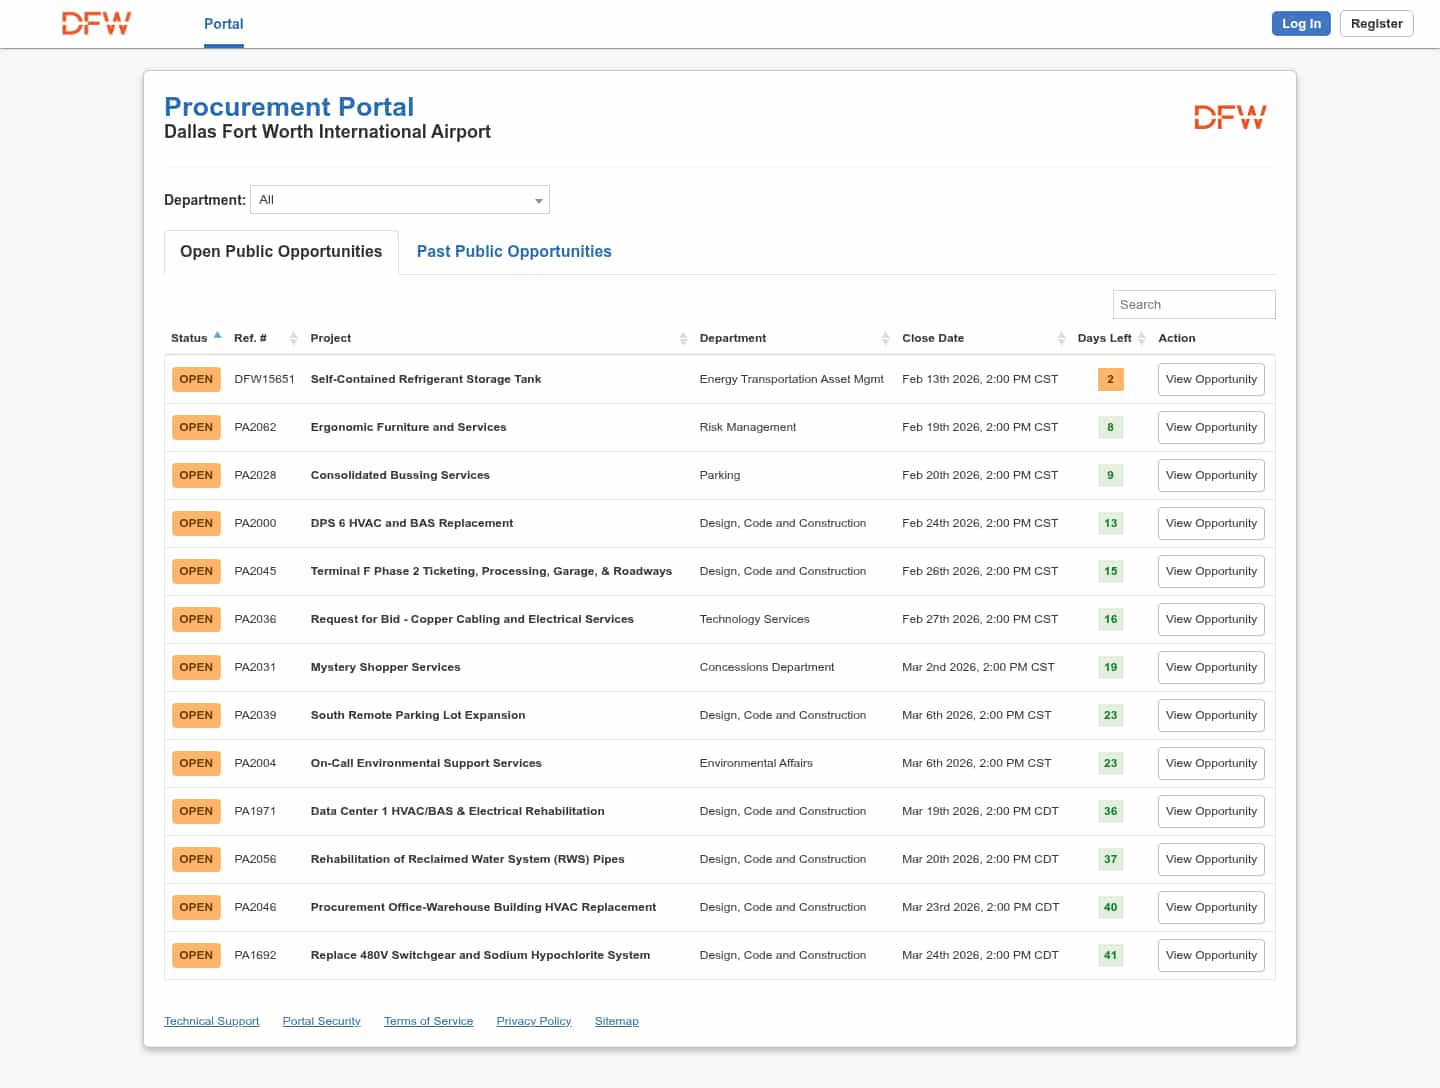Open the Technical Support footer link

pyautogui.click(x=212, y=1022)
